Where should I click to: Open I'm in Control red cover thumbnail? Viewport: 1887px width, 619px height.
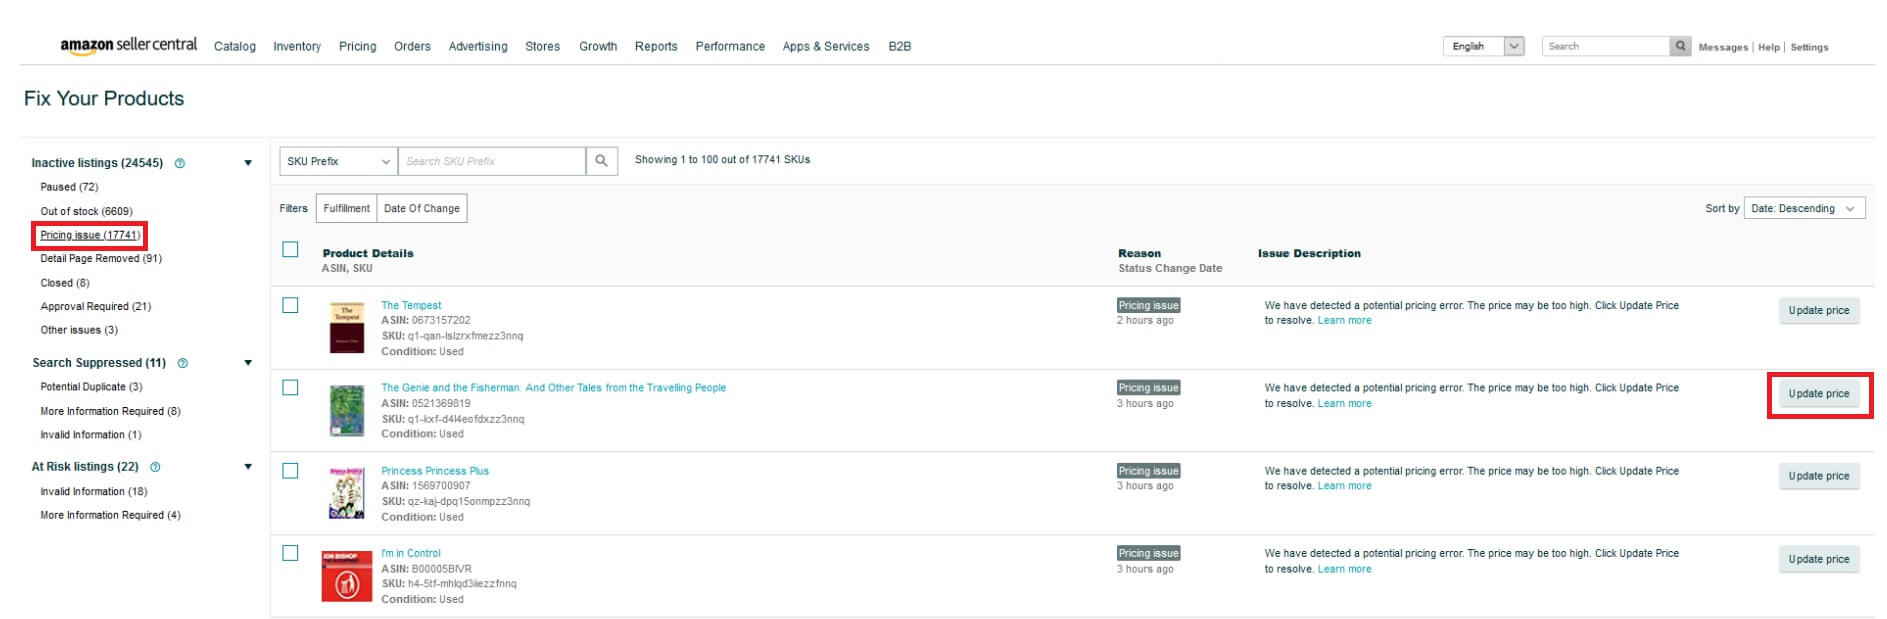point(346,576)
